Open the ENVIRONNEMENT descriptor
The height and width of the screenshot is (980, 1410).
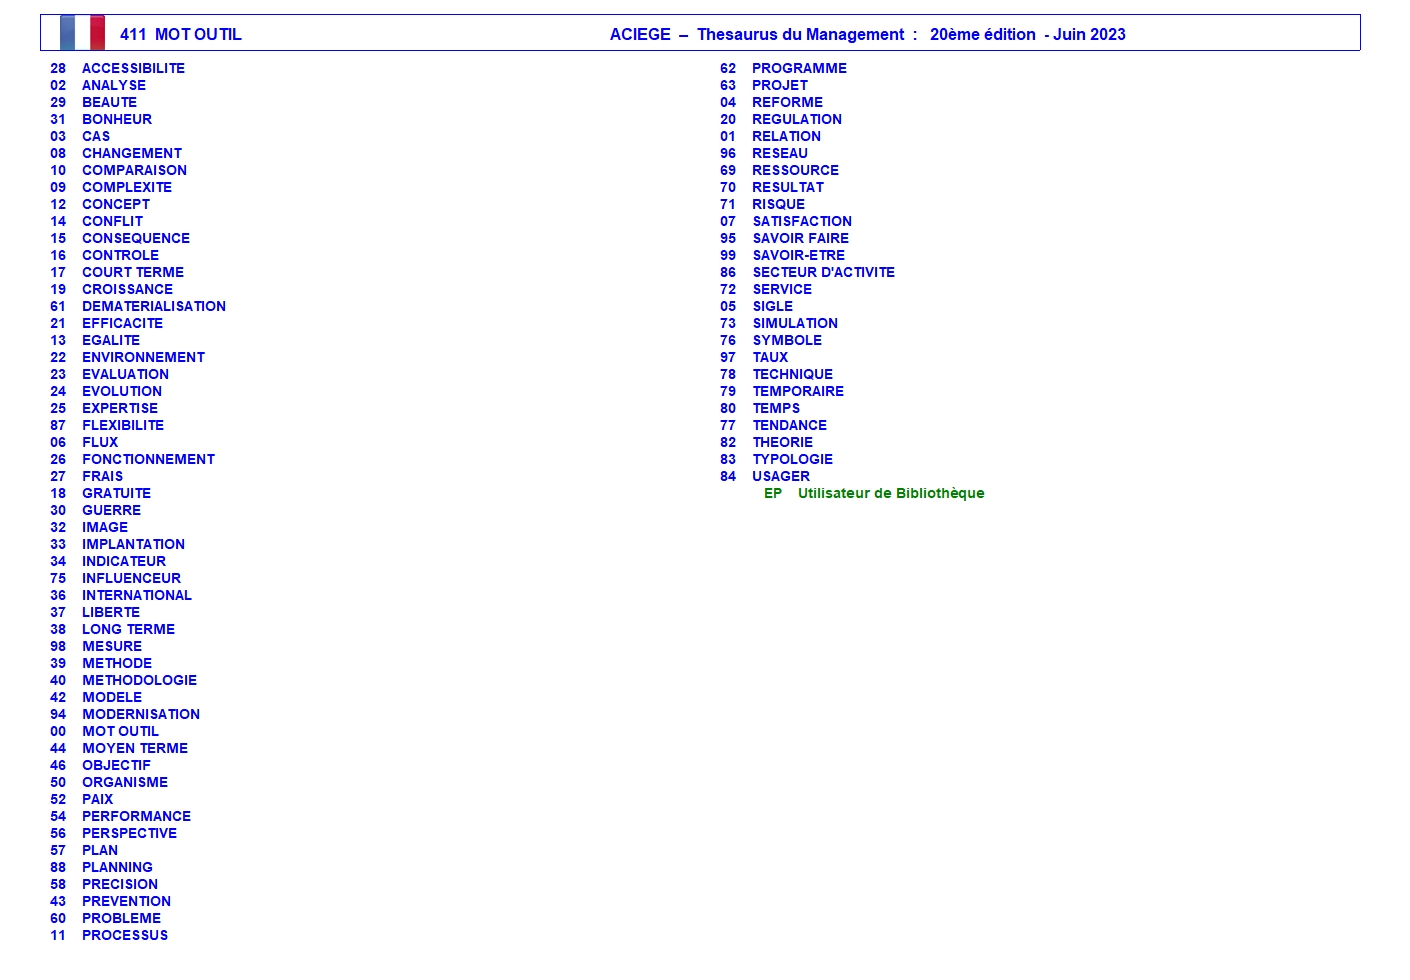pyautogui.click(x=143, y=357)
